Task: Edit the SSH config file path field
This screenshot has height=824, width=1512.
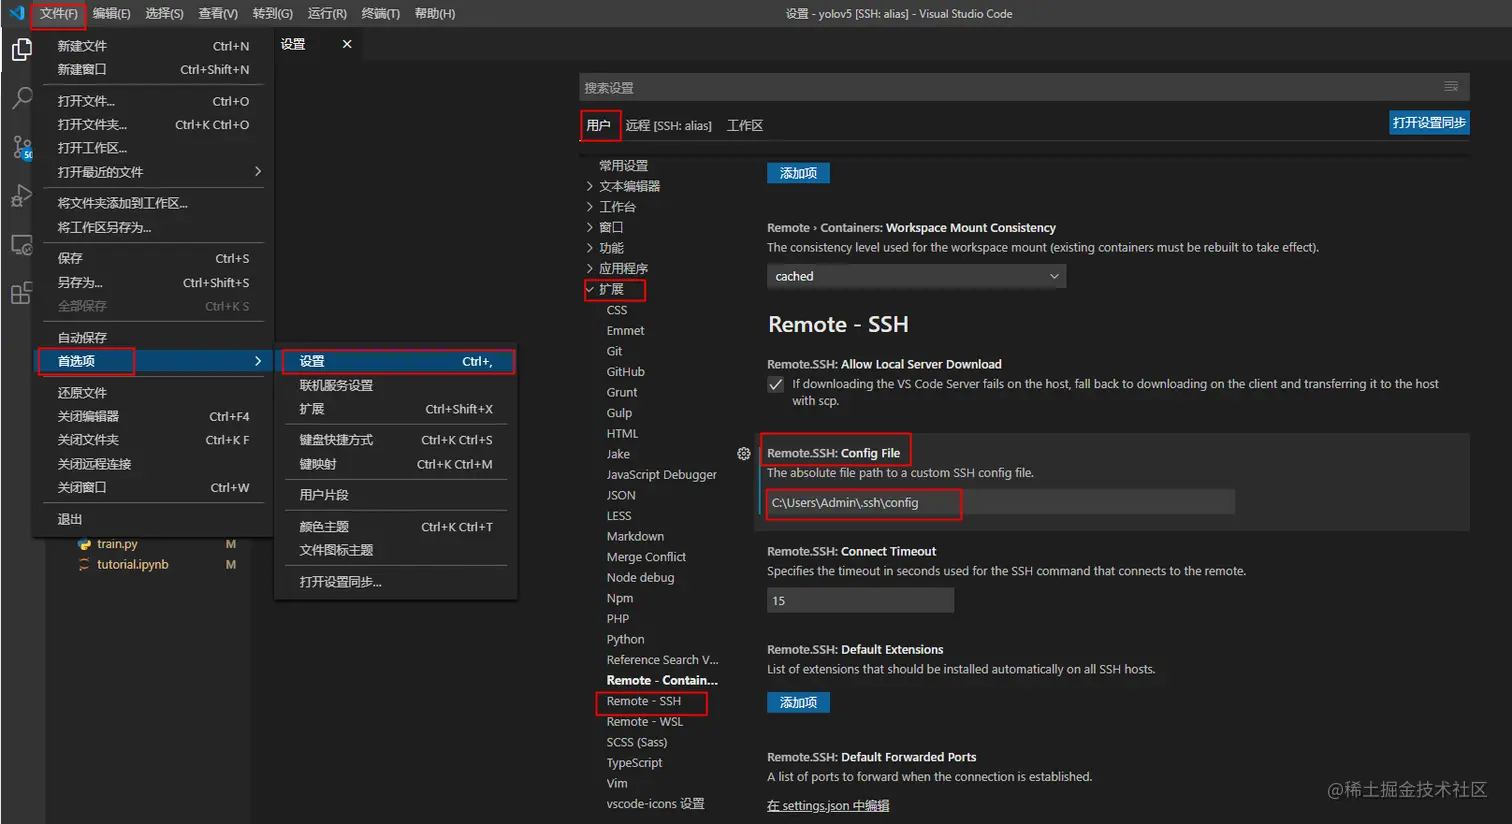Action: (1000, 502)
